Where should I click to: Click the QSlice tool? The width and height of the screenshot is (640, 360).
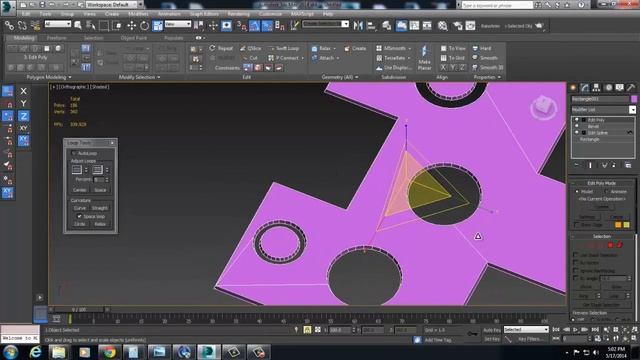[x=251, y=48]
